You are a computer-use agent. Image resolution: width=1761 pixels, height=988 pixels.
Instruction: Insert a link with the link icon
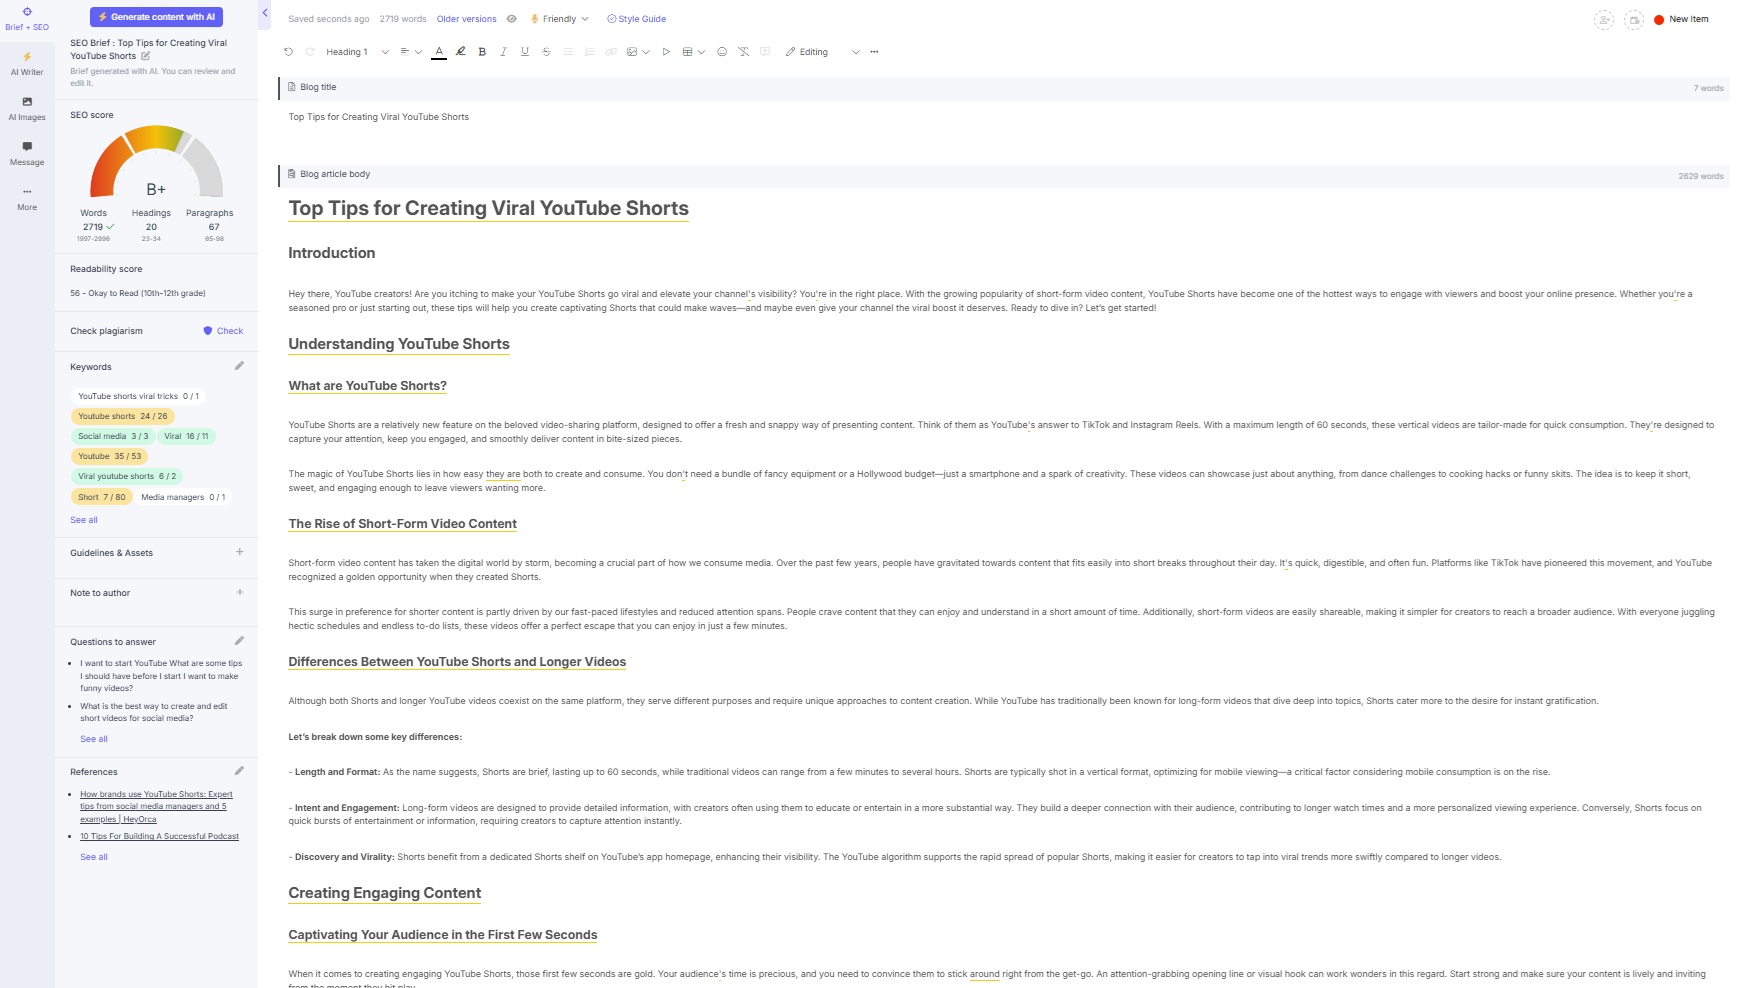tap(611, 52)
